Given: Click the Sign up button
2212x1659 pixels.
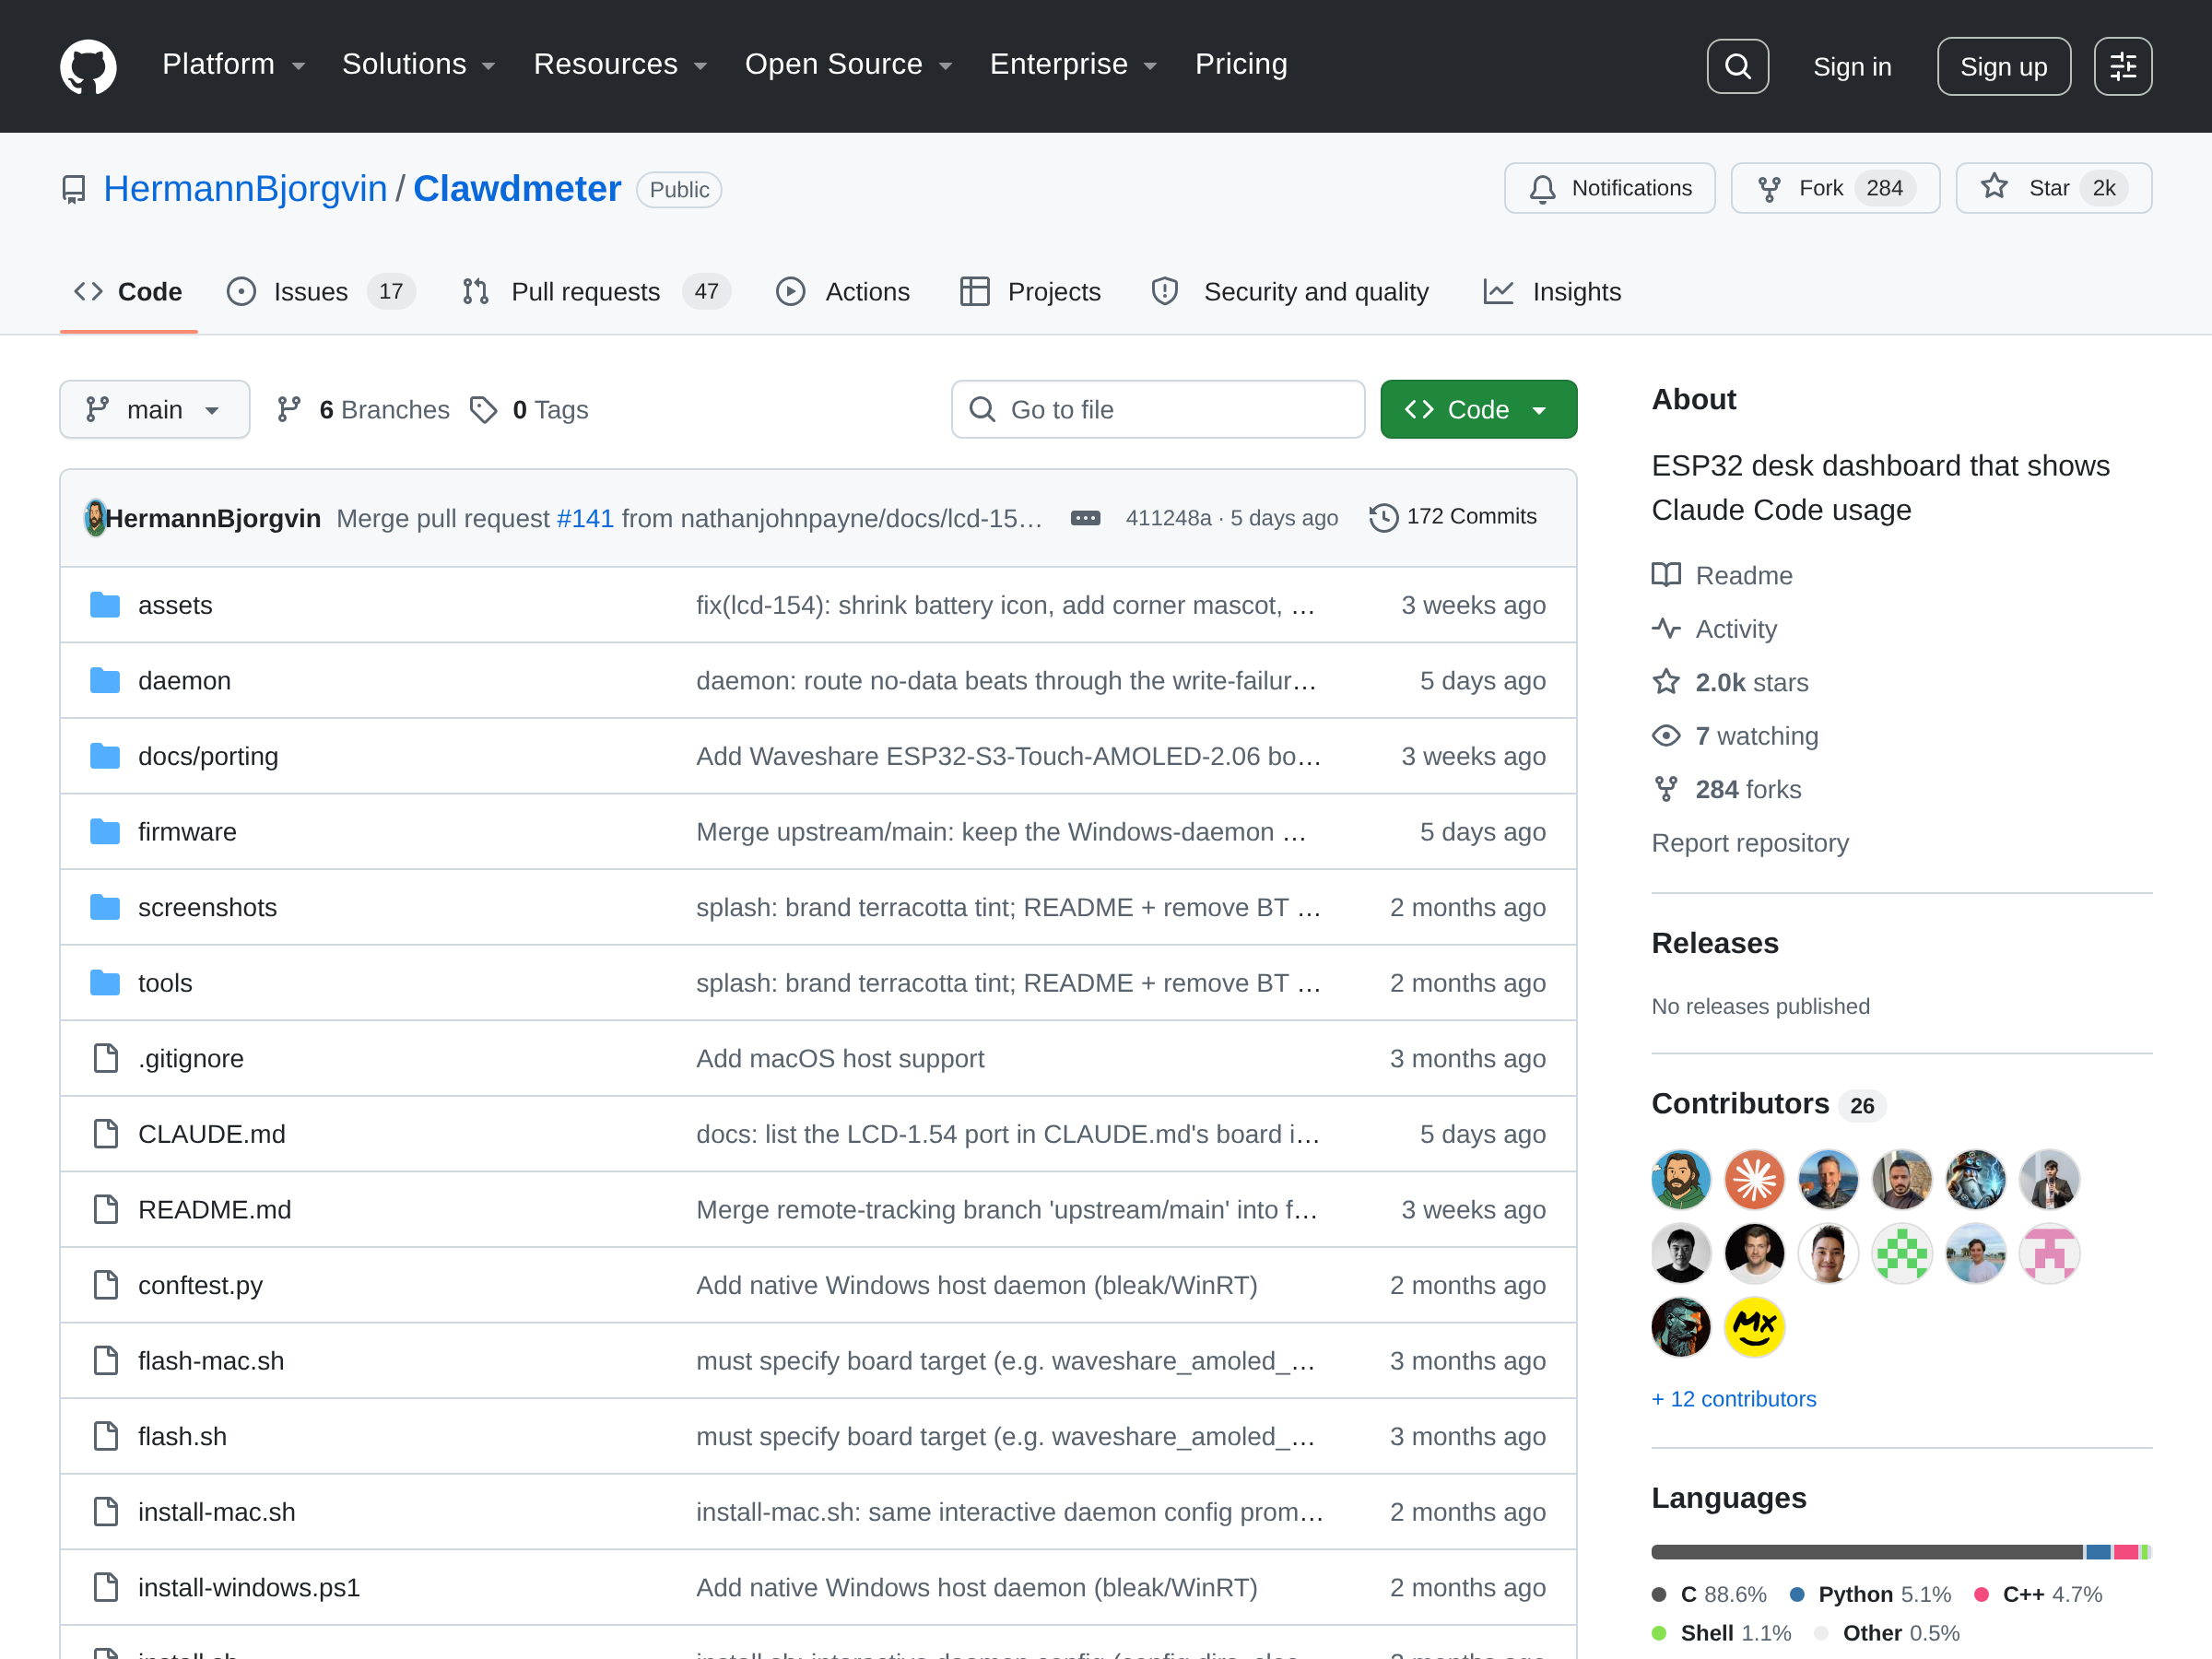Looking at the screenshot, I should click(x=2003, y=66).
